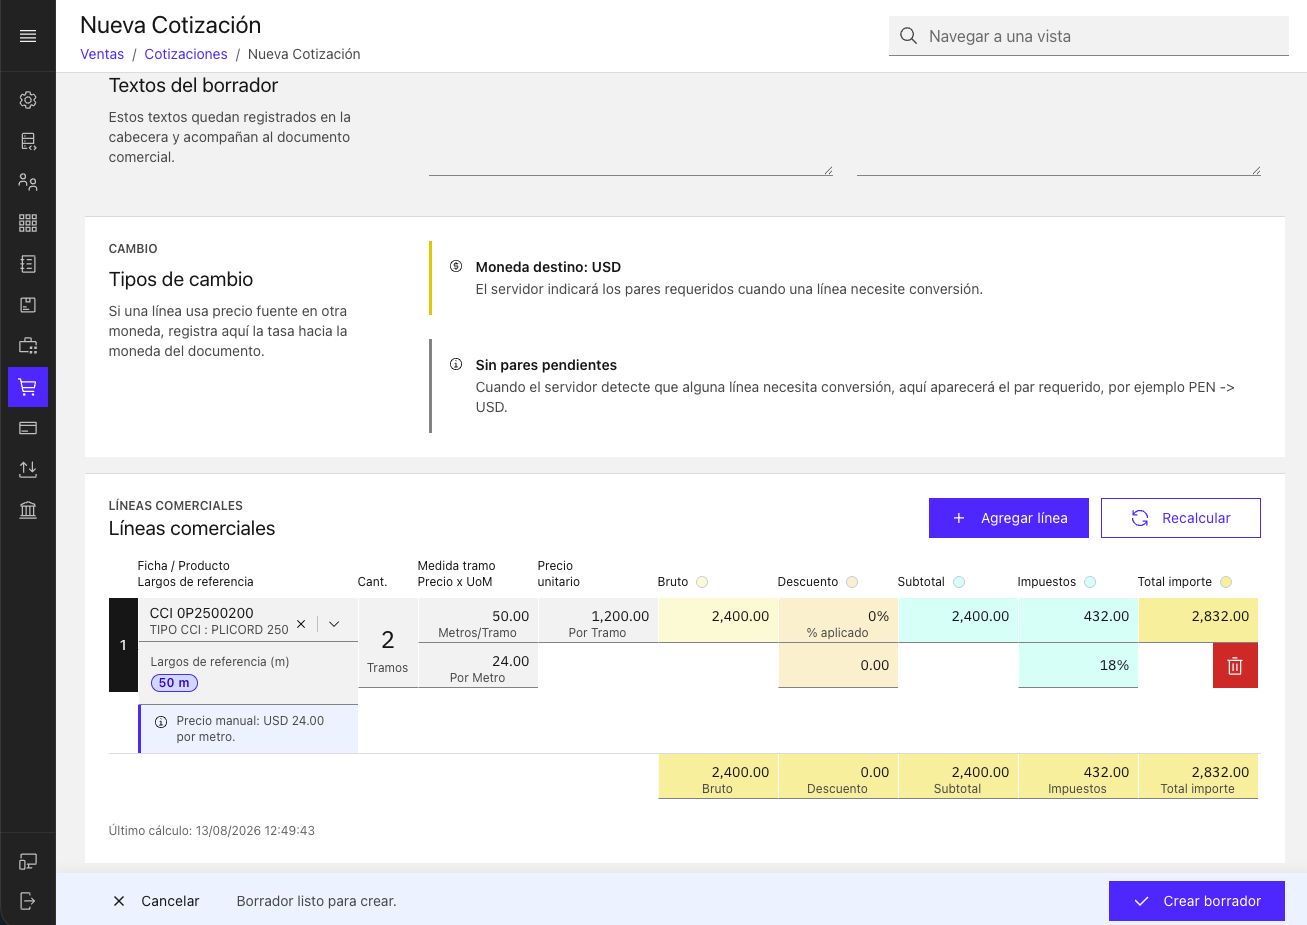Edit the 18% tax rate field
Screen dimensions: 1307x925
point(1078,666)
